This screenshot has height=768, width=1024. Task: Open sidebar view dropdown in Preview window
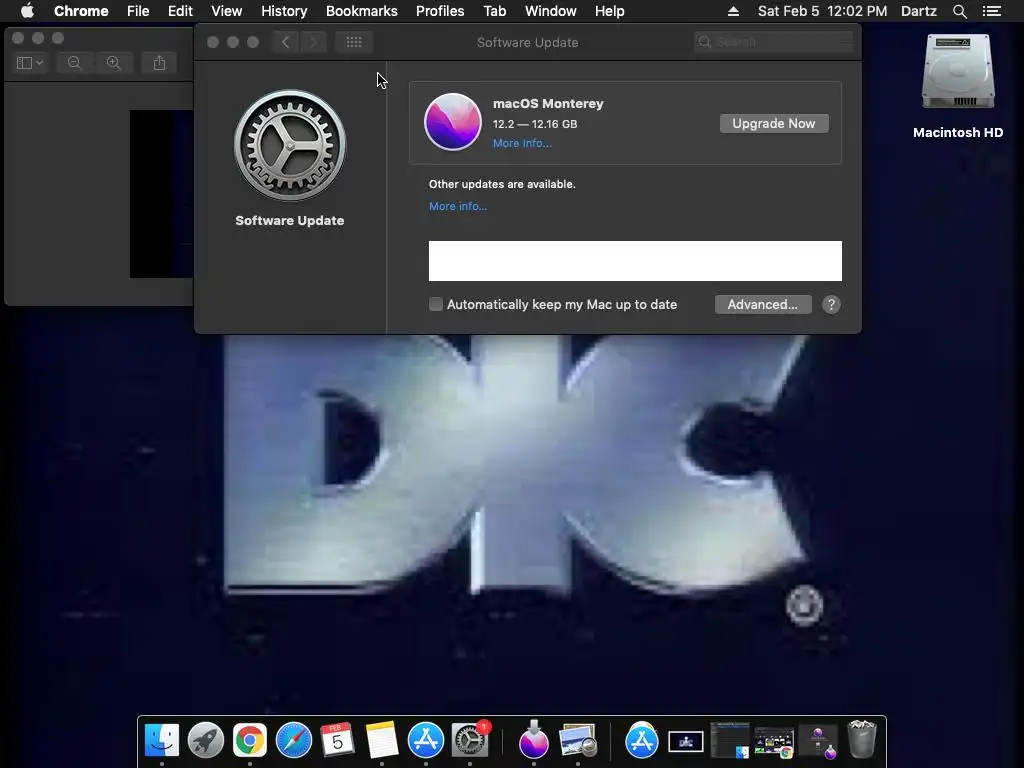click(30, 63)
